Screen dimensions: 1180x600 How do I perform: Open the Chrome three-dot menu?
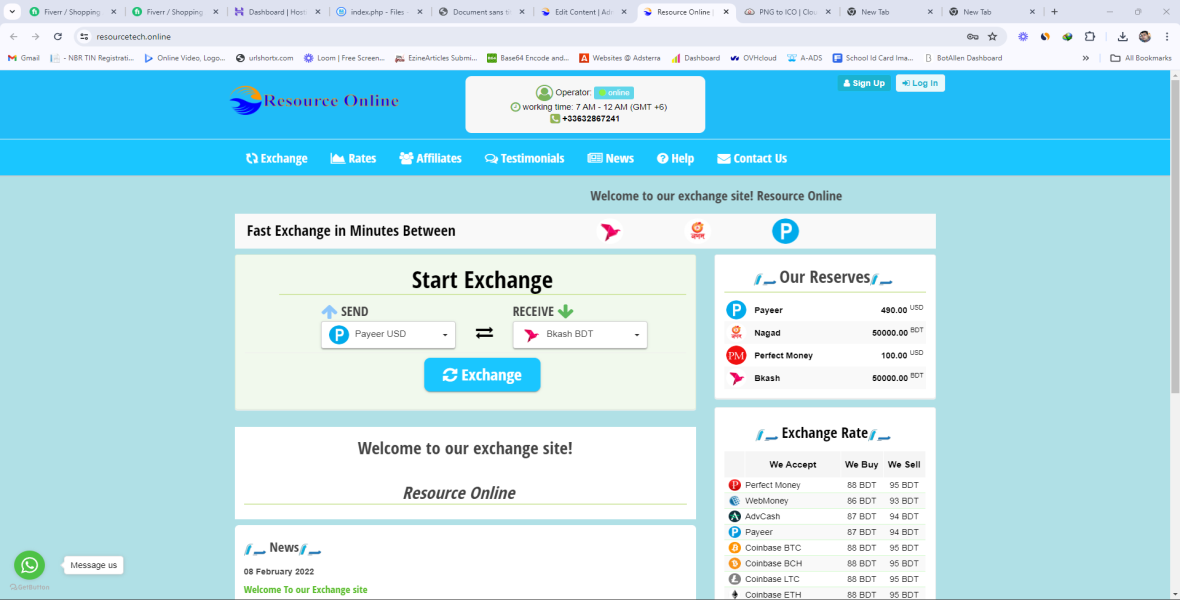pos(1166,36)
